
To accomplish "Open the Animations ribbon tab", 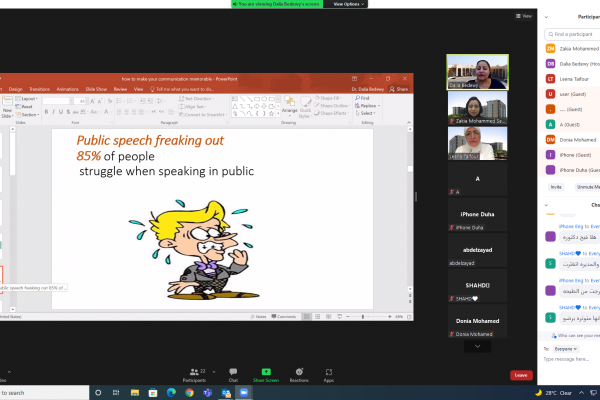I will tap(68, 89).
